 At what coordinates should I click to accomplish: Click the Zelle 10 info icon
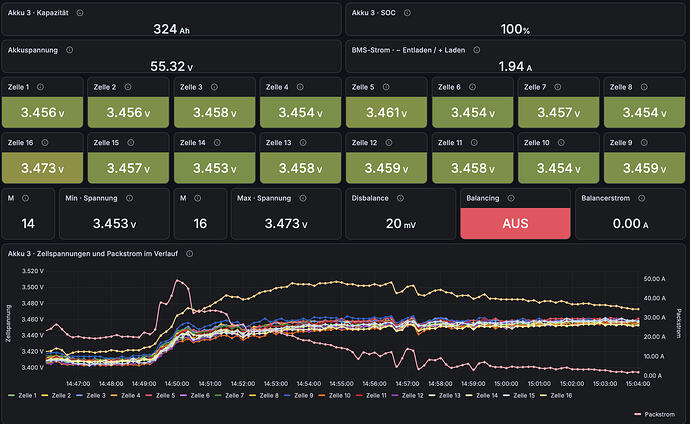[x=561, y=143]
